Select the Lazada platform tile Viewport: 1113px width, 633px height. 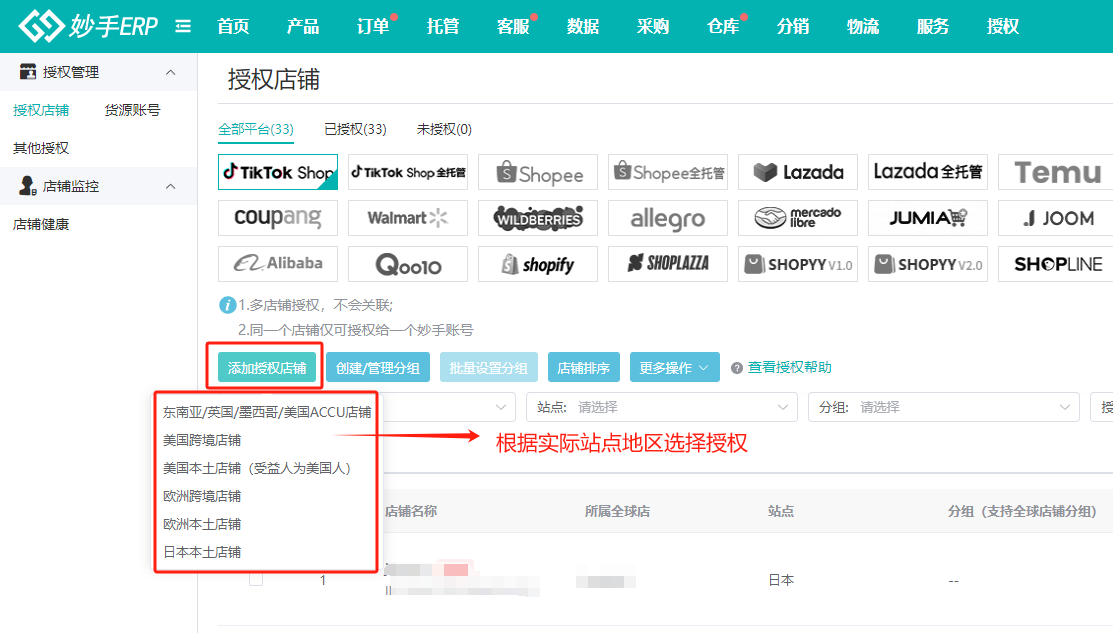(x=798, y=172)
